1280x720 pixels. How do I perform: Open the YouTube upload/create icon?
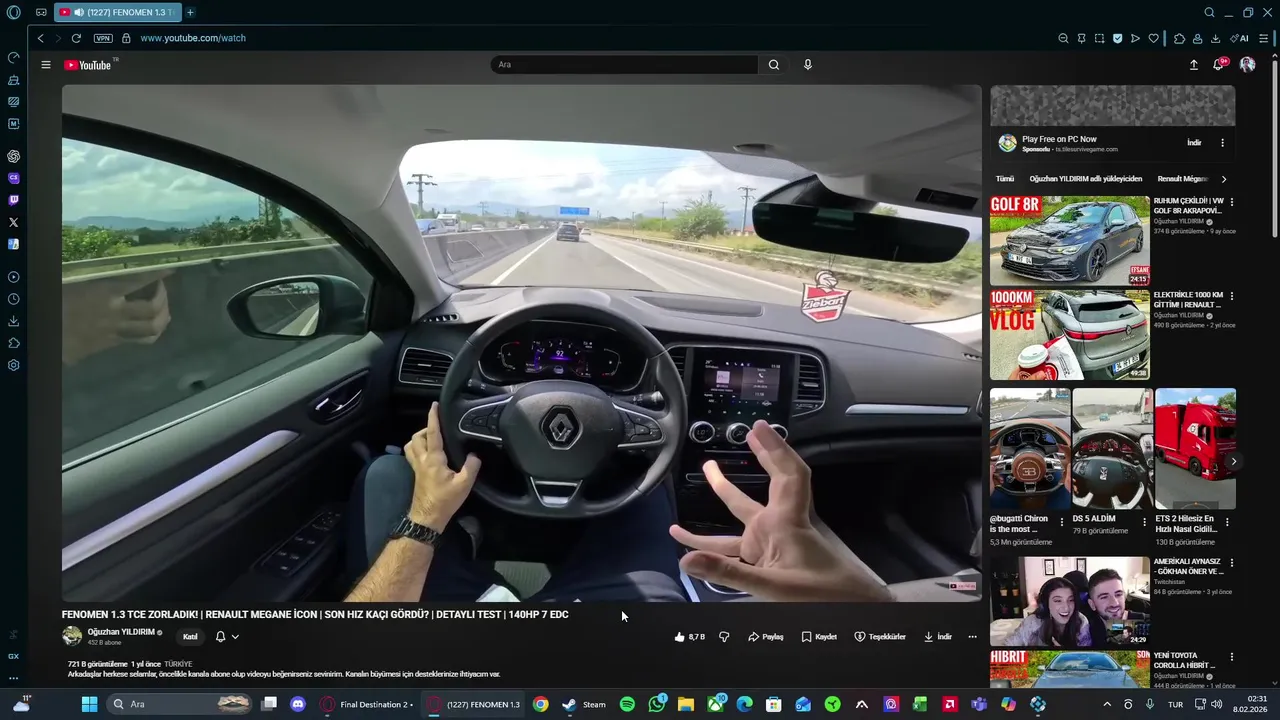pos(1193,65)
